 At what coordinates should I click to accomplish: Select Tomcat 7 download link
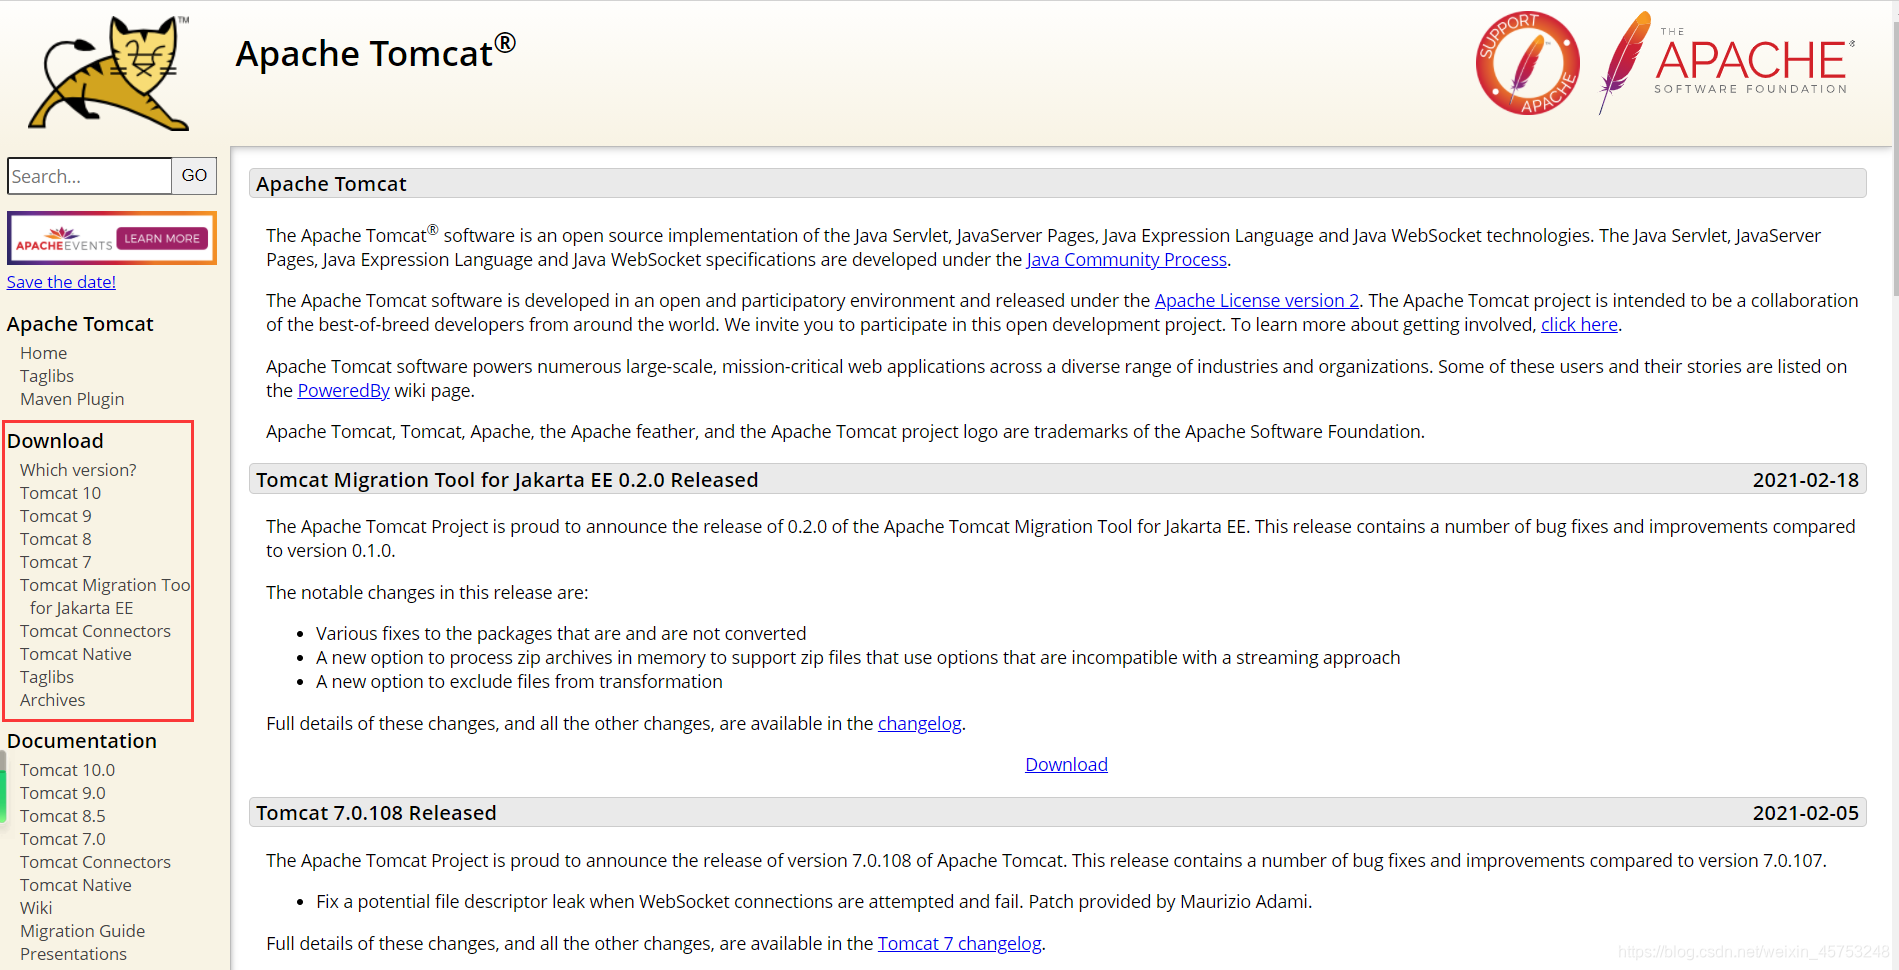click(56, 562)
